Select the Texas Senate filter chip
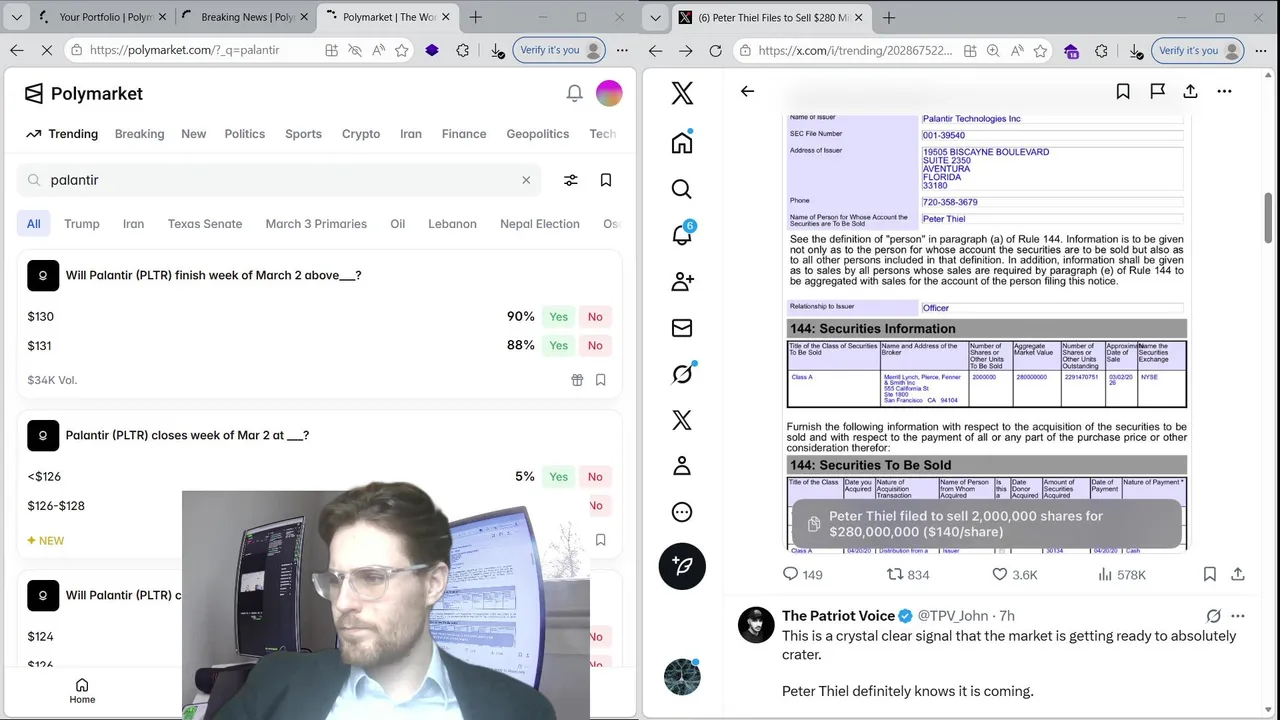Viewport: 1280px width, 720px height. pos(205,224)
